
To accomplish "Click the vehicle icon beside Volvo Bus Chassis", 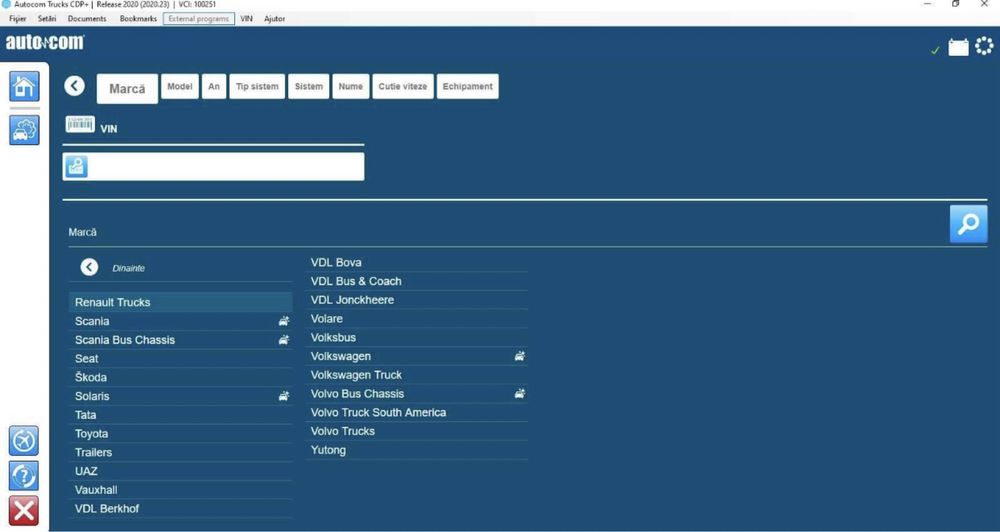I will pos(520,394).
